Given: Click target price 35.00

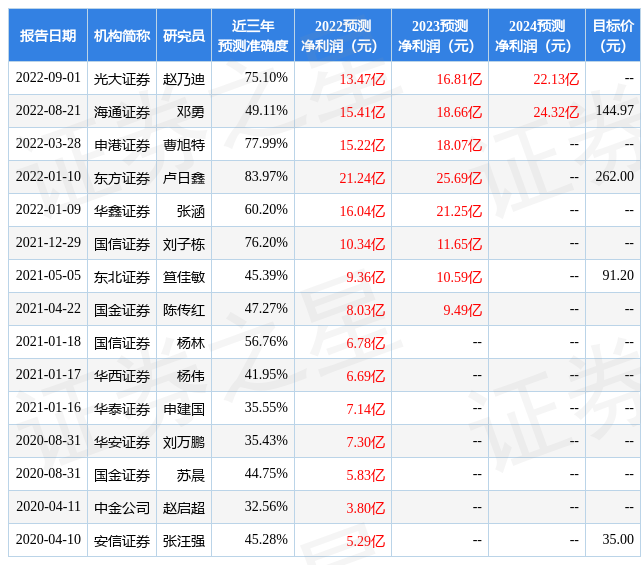Looking at the screenshot, I should (618, 540).
